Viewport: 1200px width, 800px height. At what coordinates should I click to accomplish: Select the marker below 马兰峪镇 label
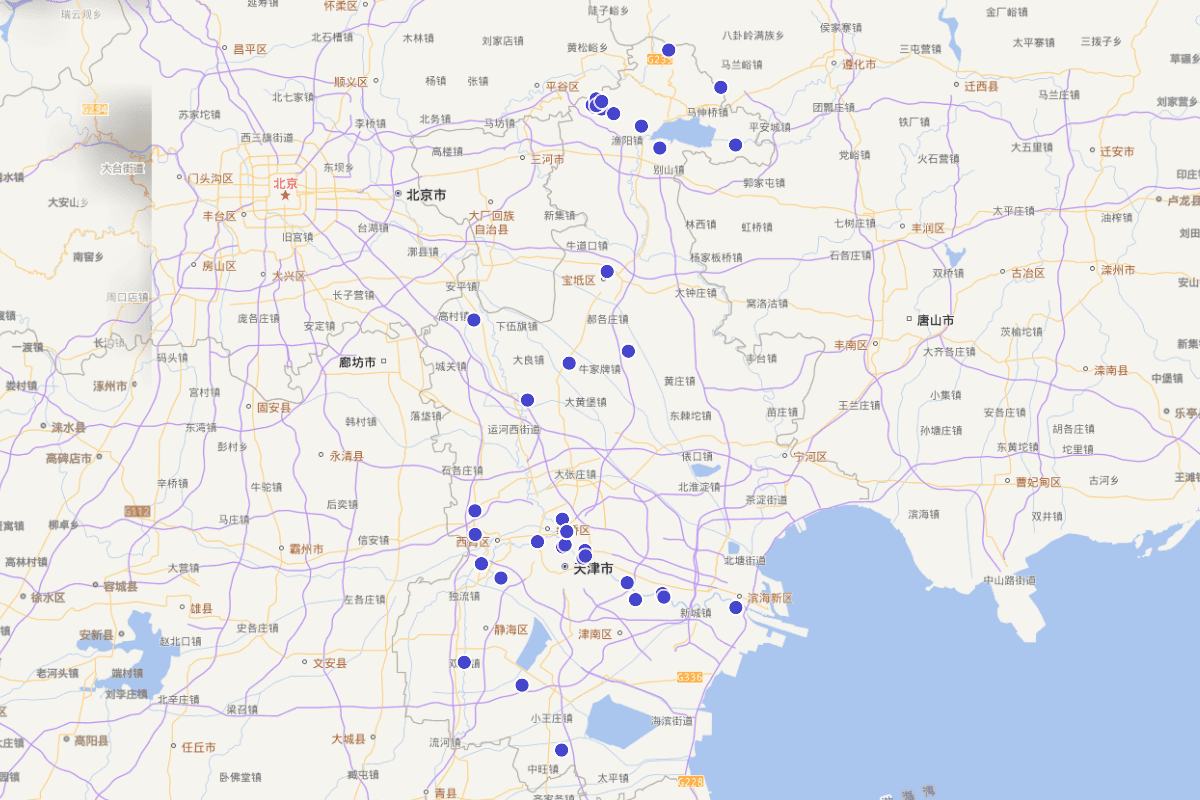pyautogui.click(x=720, y=87)
